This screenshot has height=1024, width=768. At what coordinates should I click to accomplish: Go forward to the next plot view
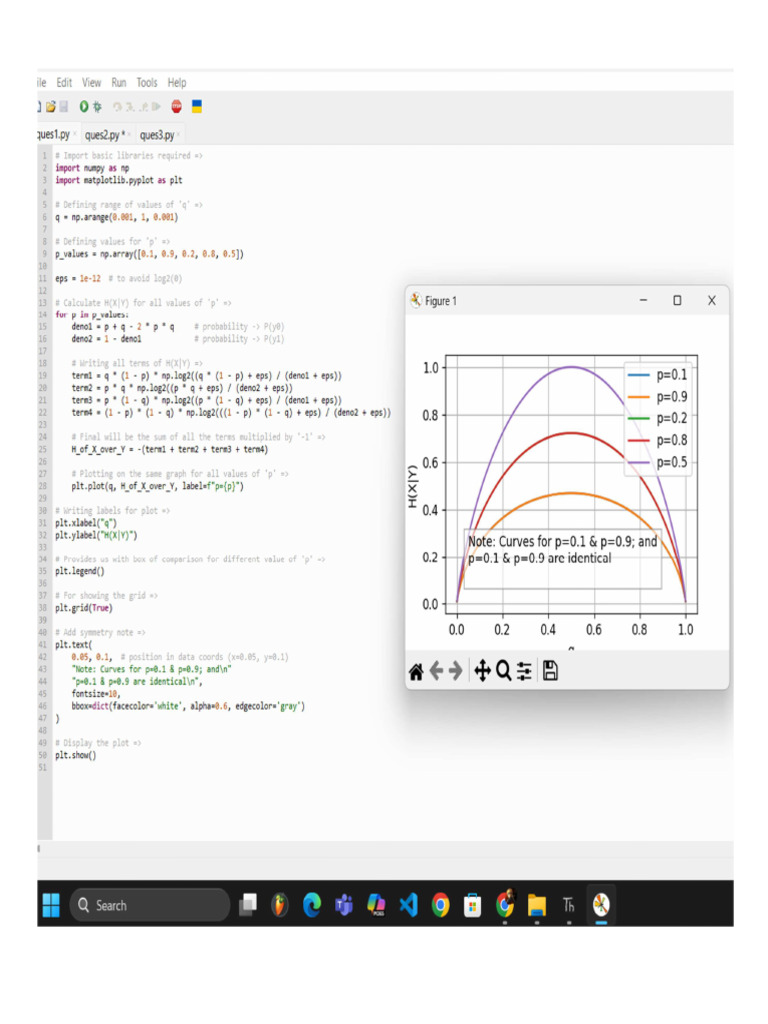point(456,671)
